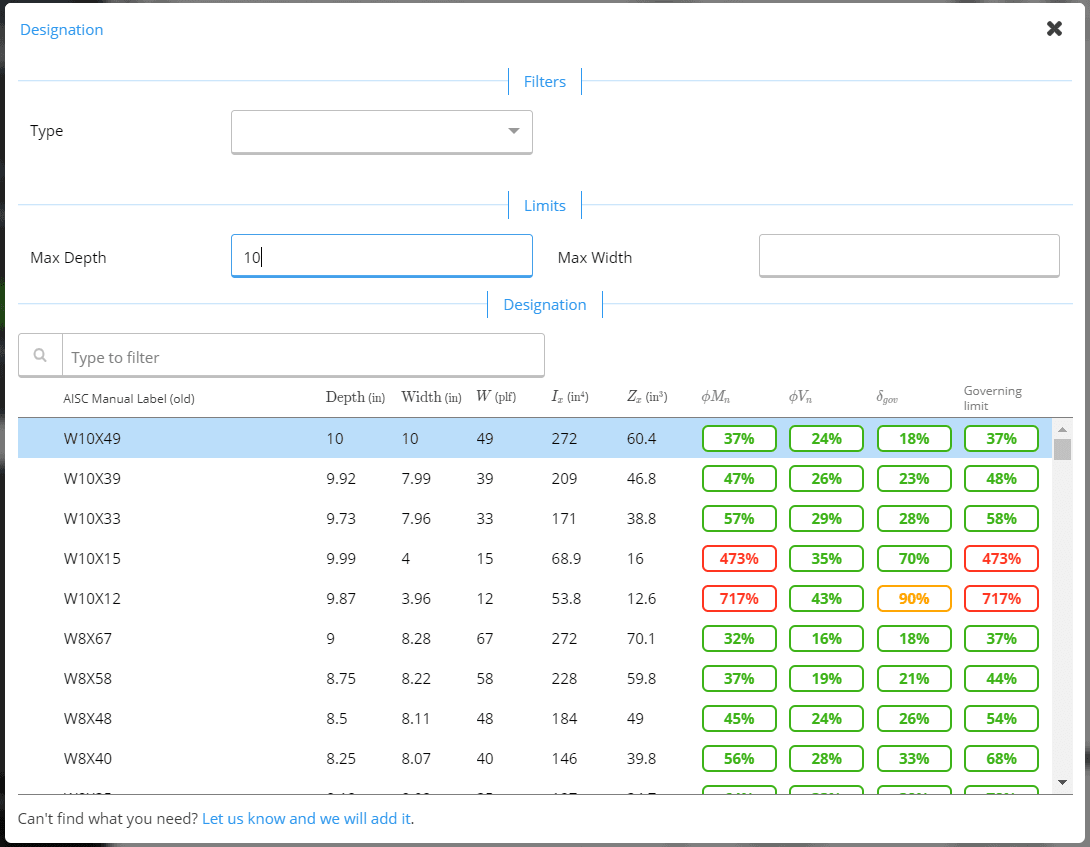Open the 'Let us know and we will add it' link
The width and height of the screenshot is (1090, 847).
[306, 818]
